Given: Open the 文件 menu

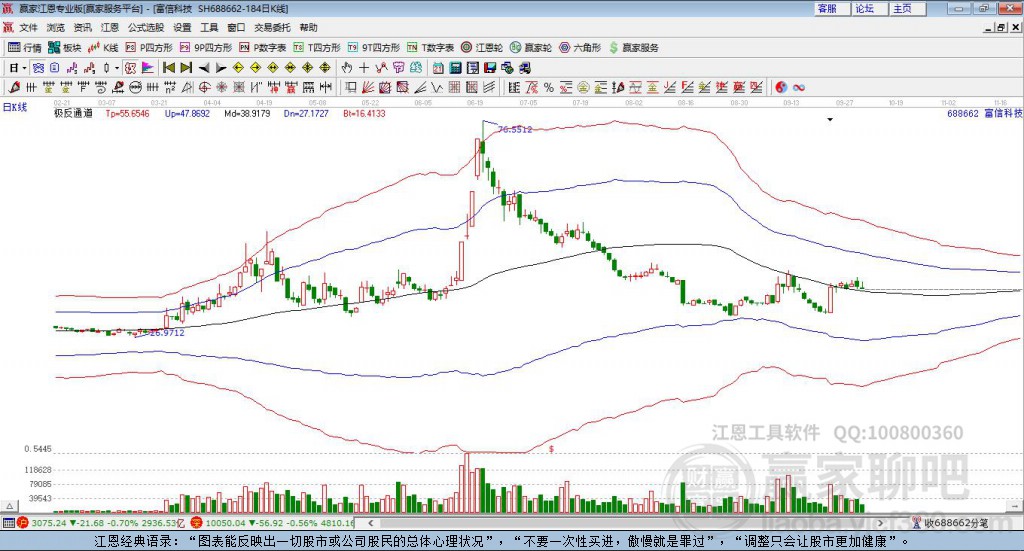Looking at the screenshot, I should (x=28, y=27).
